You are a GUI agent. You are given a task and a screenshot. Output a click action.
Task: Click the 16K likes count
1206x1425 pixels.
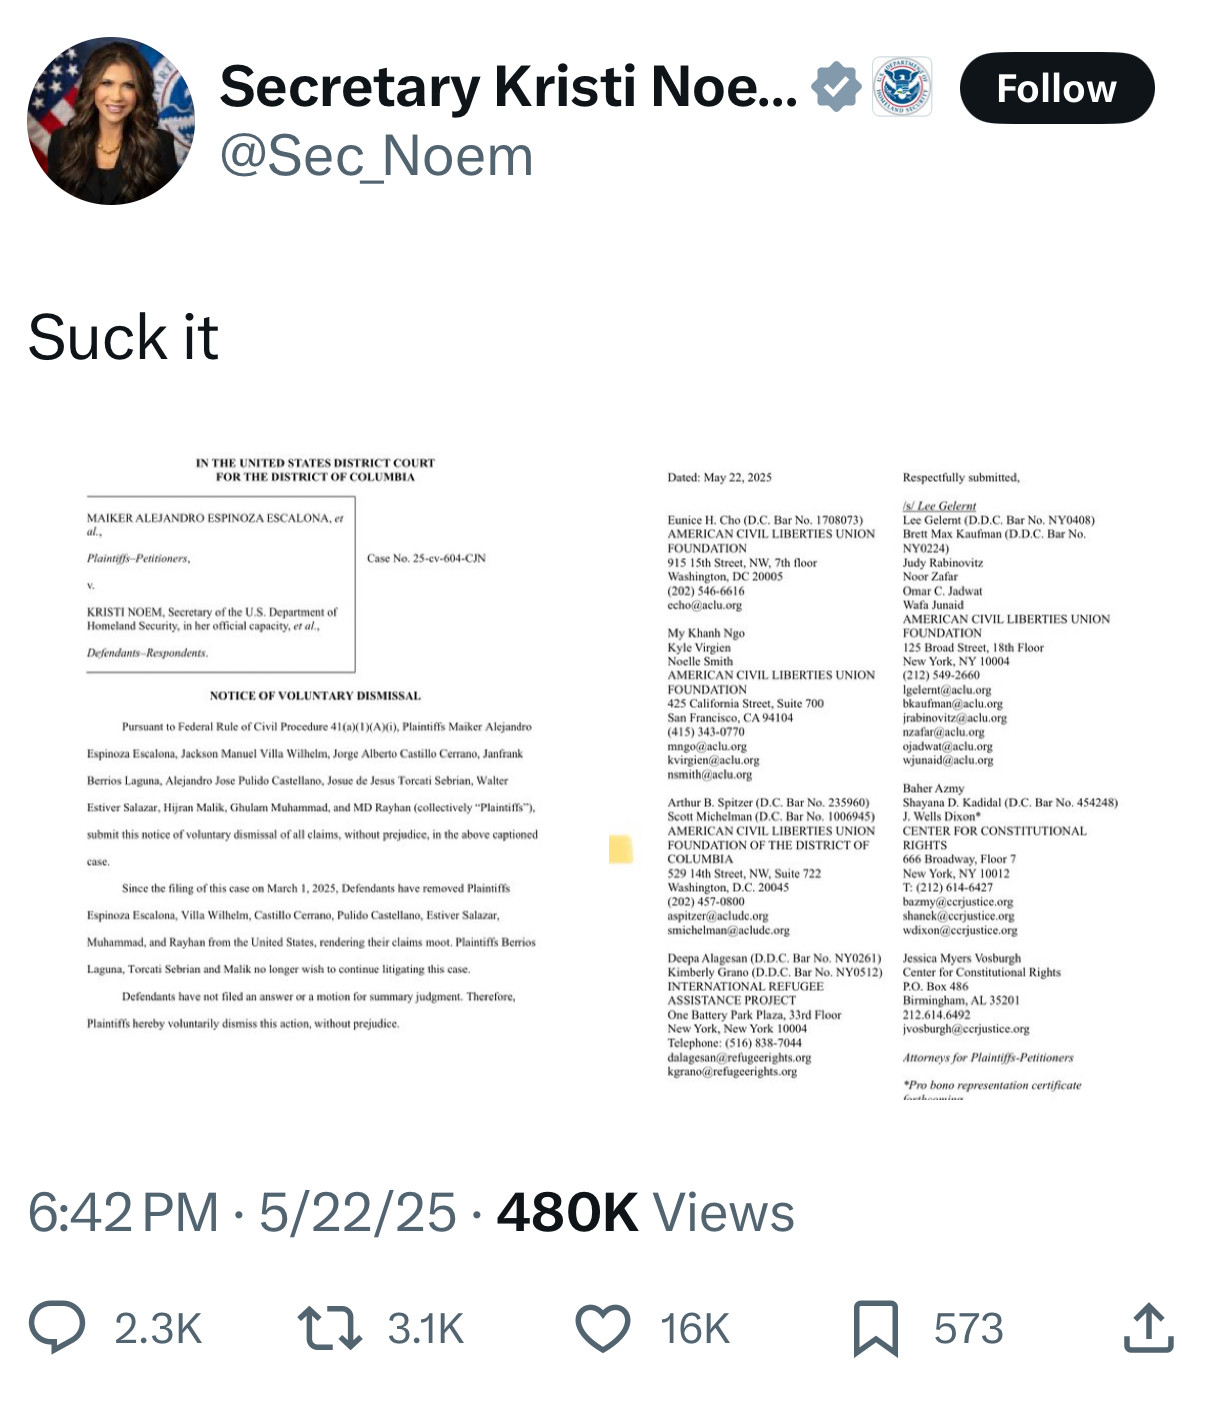click(x=695, y=1329)
